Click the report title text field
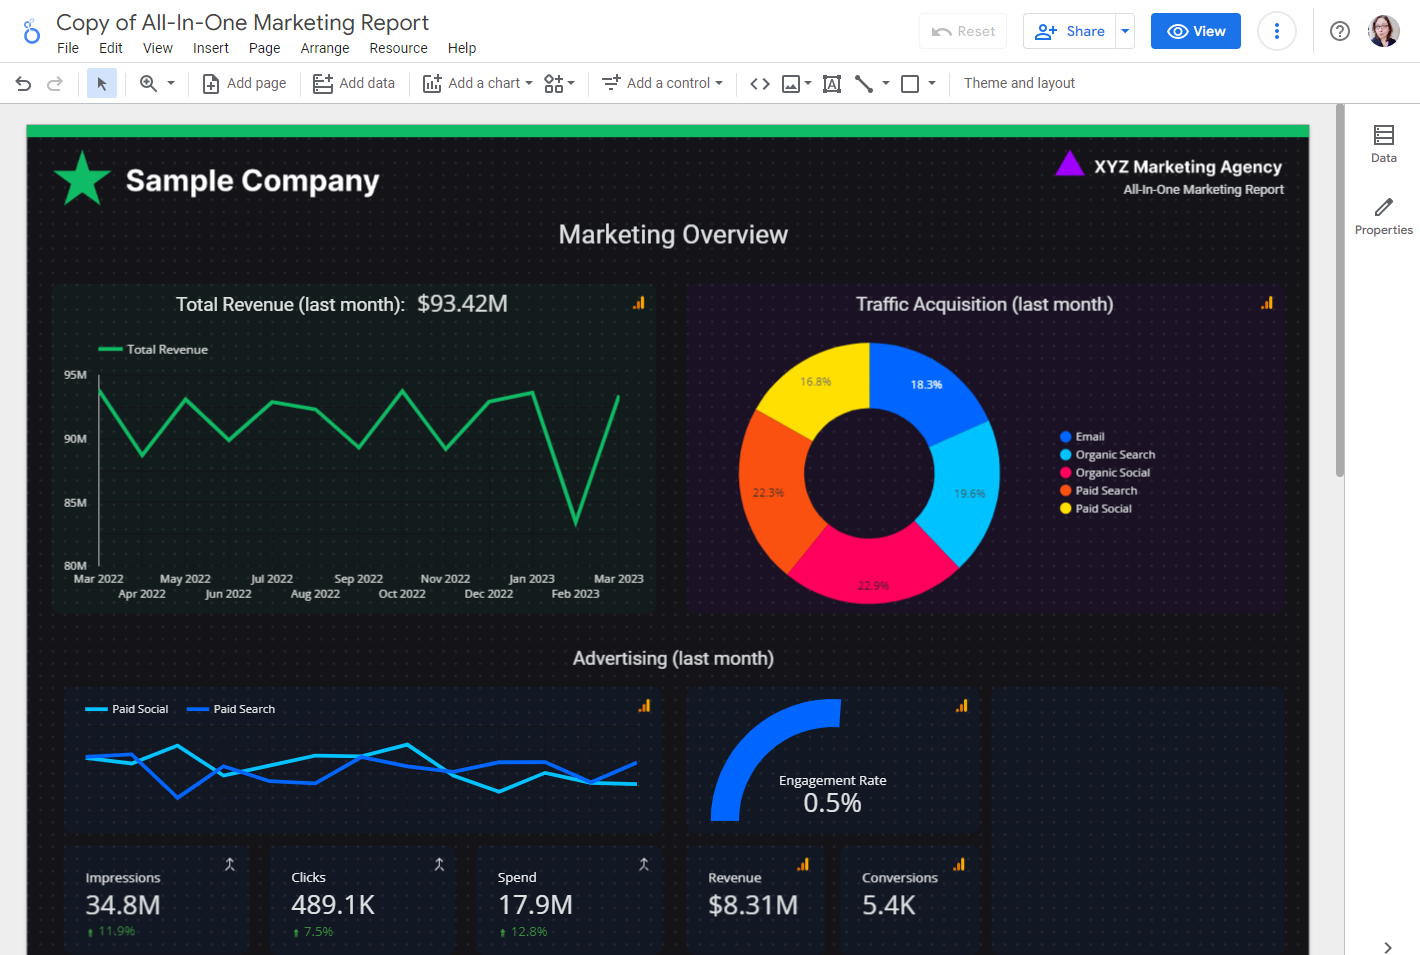1420x955 pixels. point(242,22)
